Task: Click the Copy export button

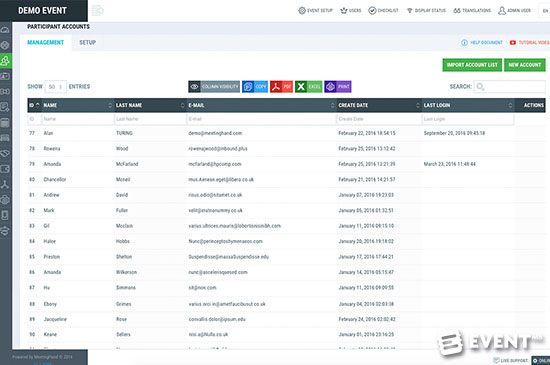Action: point(255,87)
